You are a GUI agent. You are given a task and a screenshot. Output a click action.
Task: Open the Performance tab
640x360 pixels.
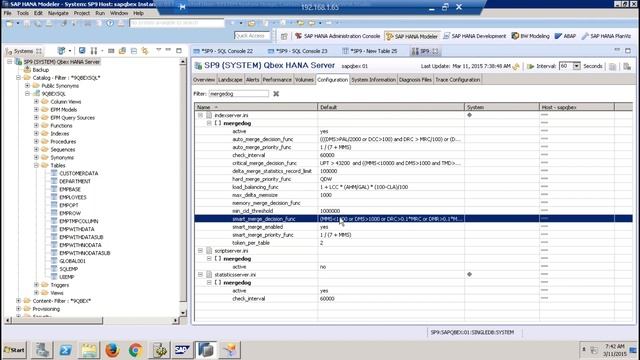pos(277,80)
